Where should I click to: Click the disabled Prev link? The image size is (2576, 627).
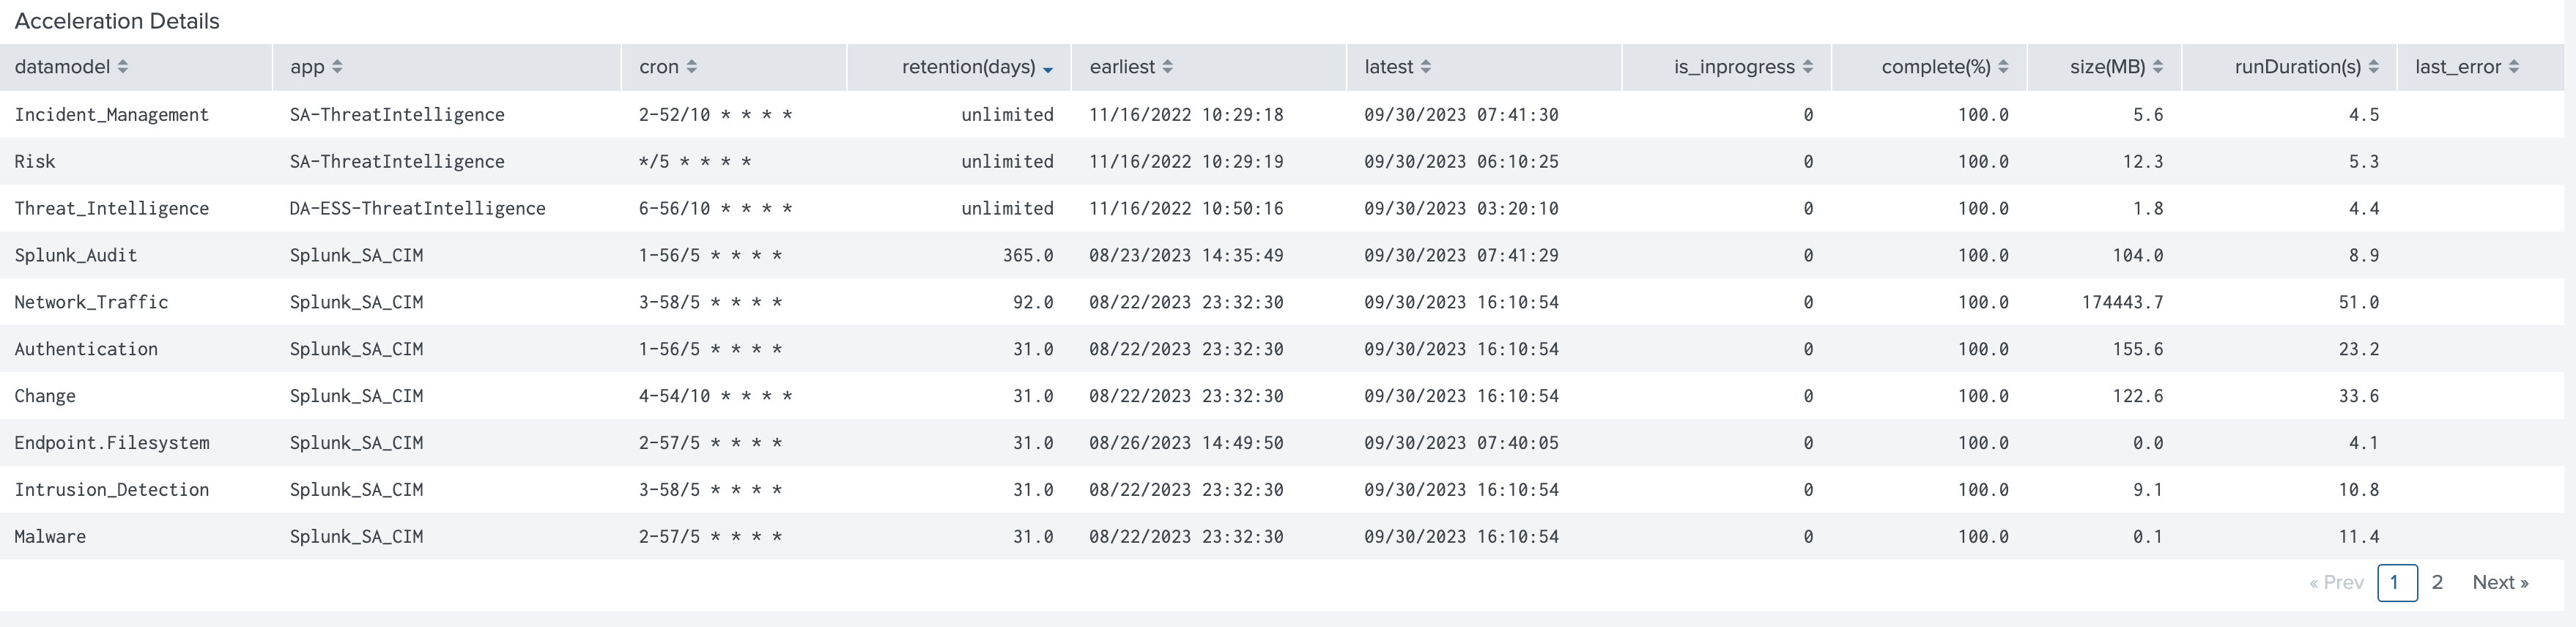tap(2336, 583)
